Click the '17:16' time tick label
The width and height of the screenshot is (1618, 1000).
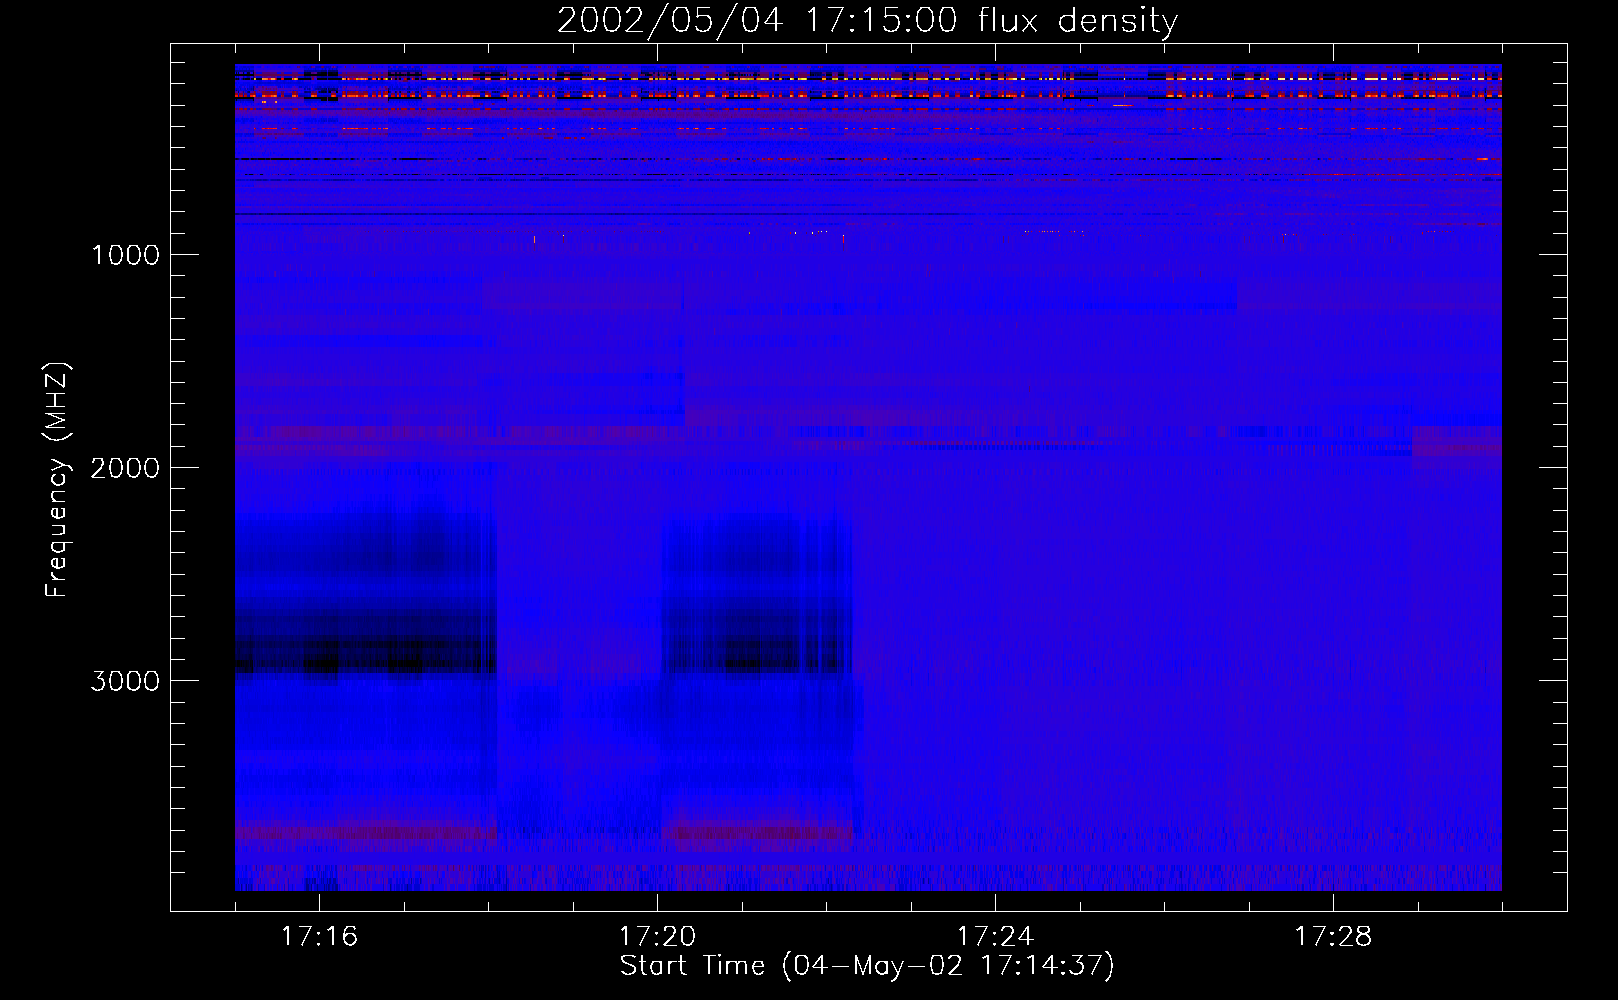click(319, 937)
